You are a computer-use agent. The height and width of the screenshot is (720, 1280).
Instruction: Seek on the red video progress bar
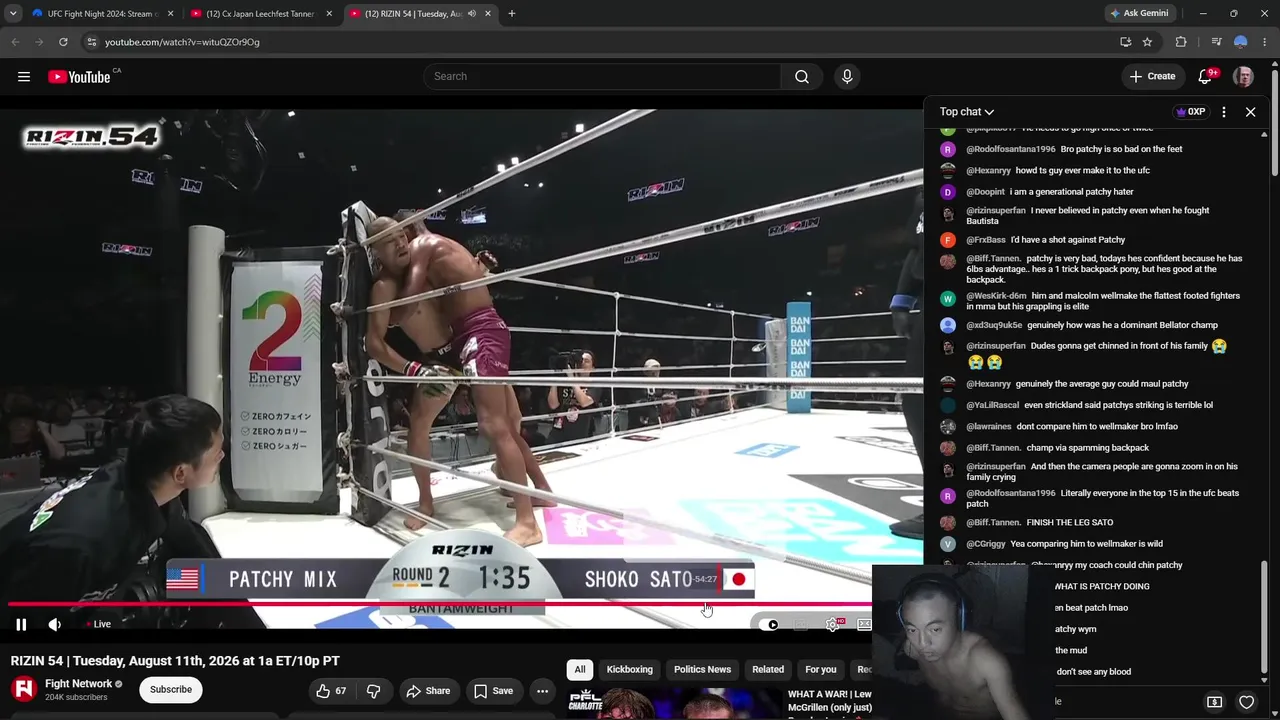(440, 604)
